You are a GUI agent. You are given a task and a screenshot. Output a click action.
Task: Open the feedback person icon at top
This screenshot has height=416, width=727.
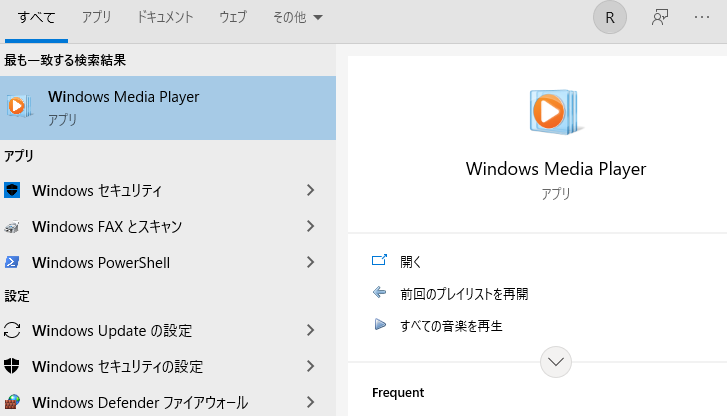coord(660,18)
